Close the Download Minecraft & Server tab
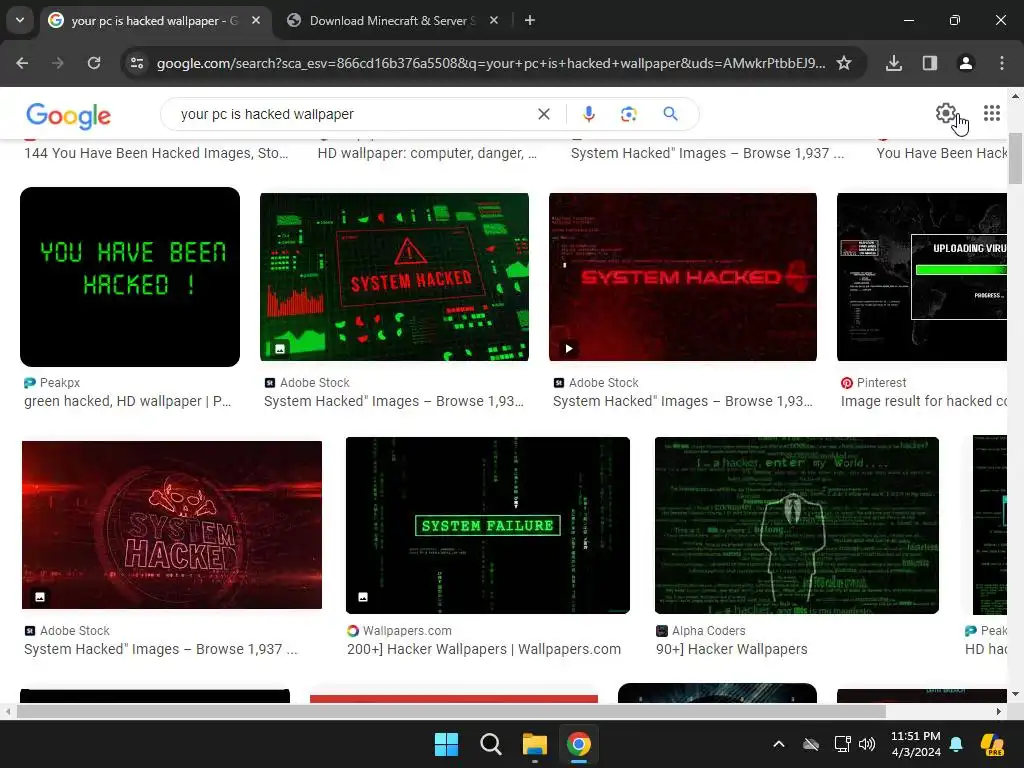The width and height of the screenshot is (1024, 768). [494, 20]
